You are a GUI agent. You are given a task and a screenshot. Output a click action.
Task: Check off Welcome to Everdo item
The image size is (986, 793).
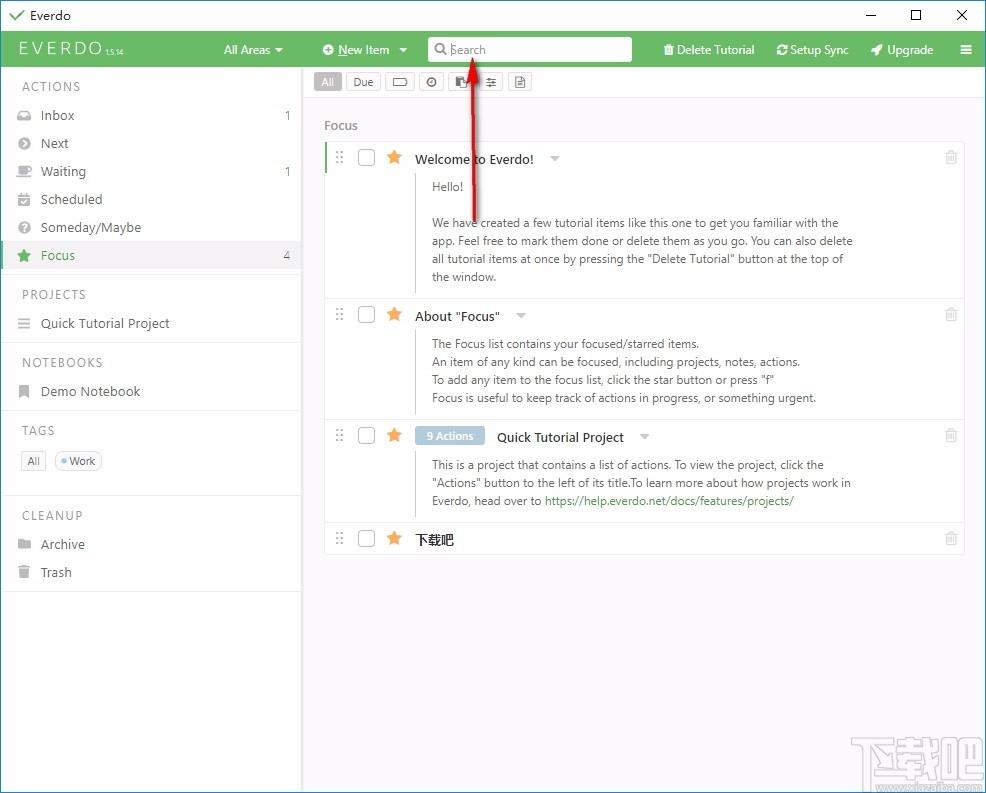pyautogui.click(x=367, y=157)
